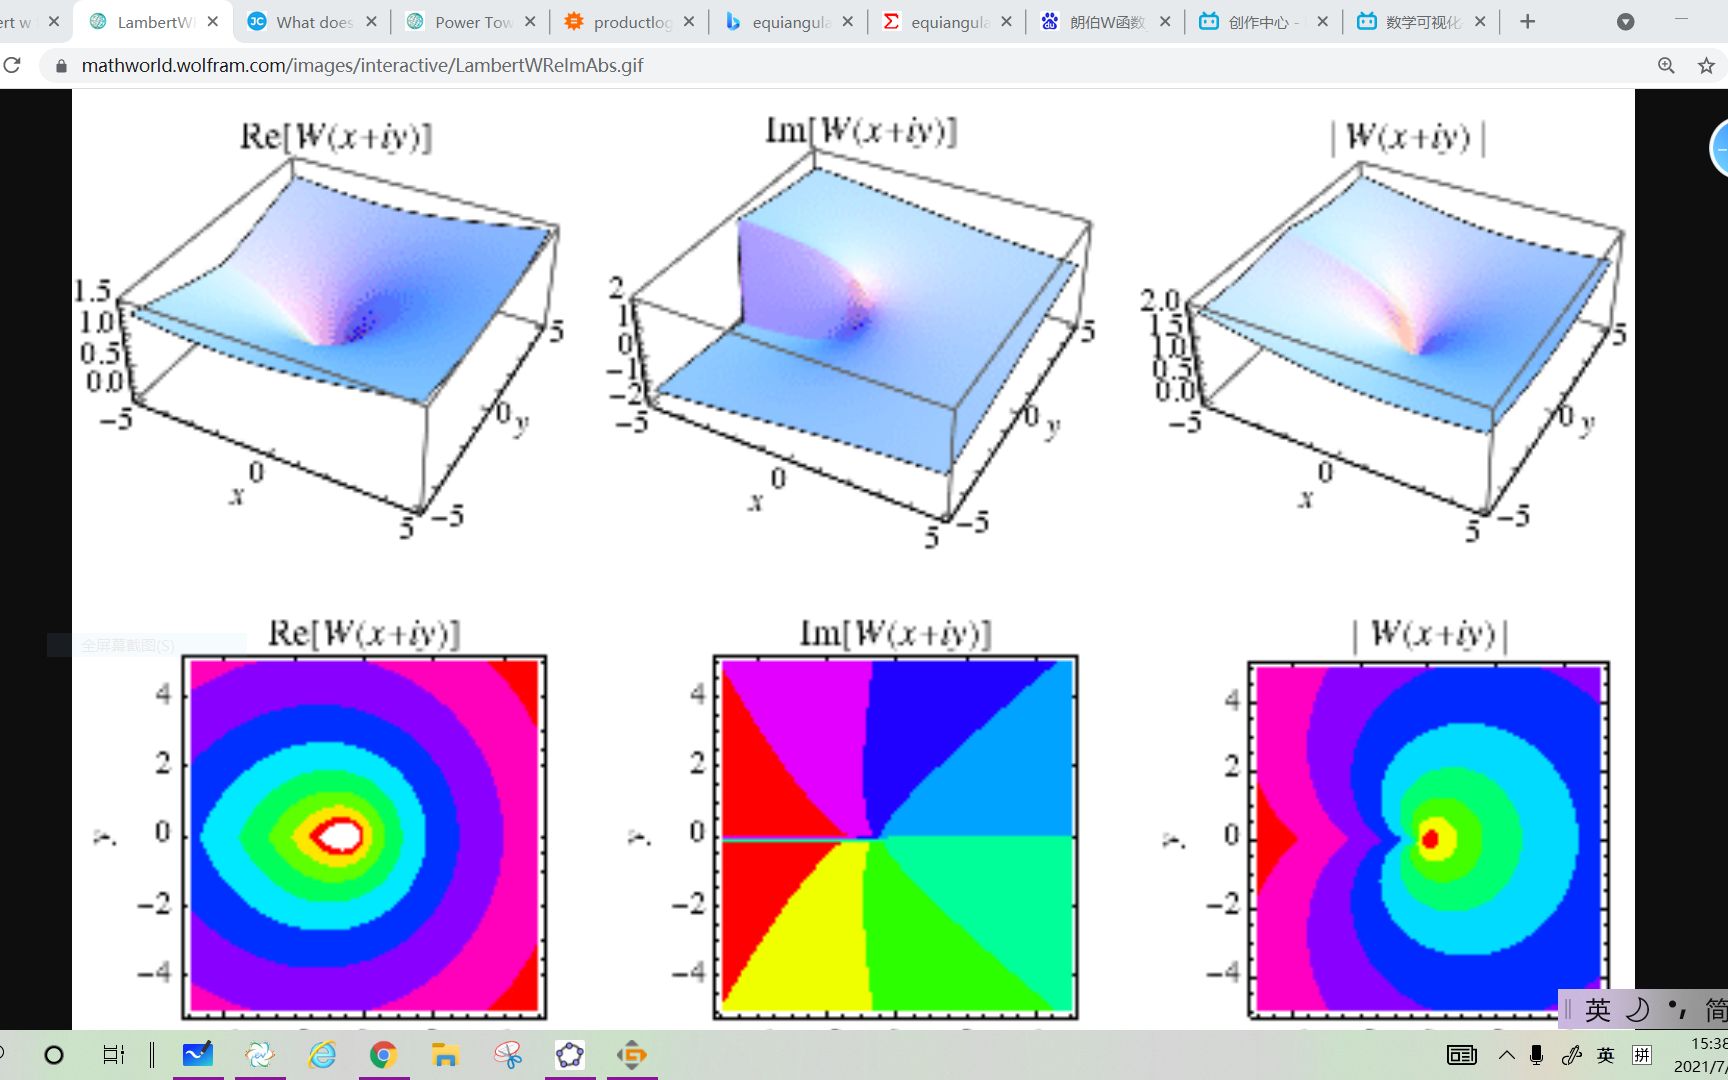Close the Wolfram equiangula tab

(x=1006, y=21)
